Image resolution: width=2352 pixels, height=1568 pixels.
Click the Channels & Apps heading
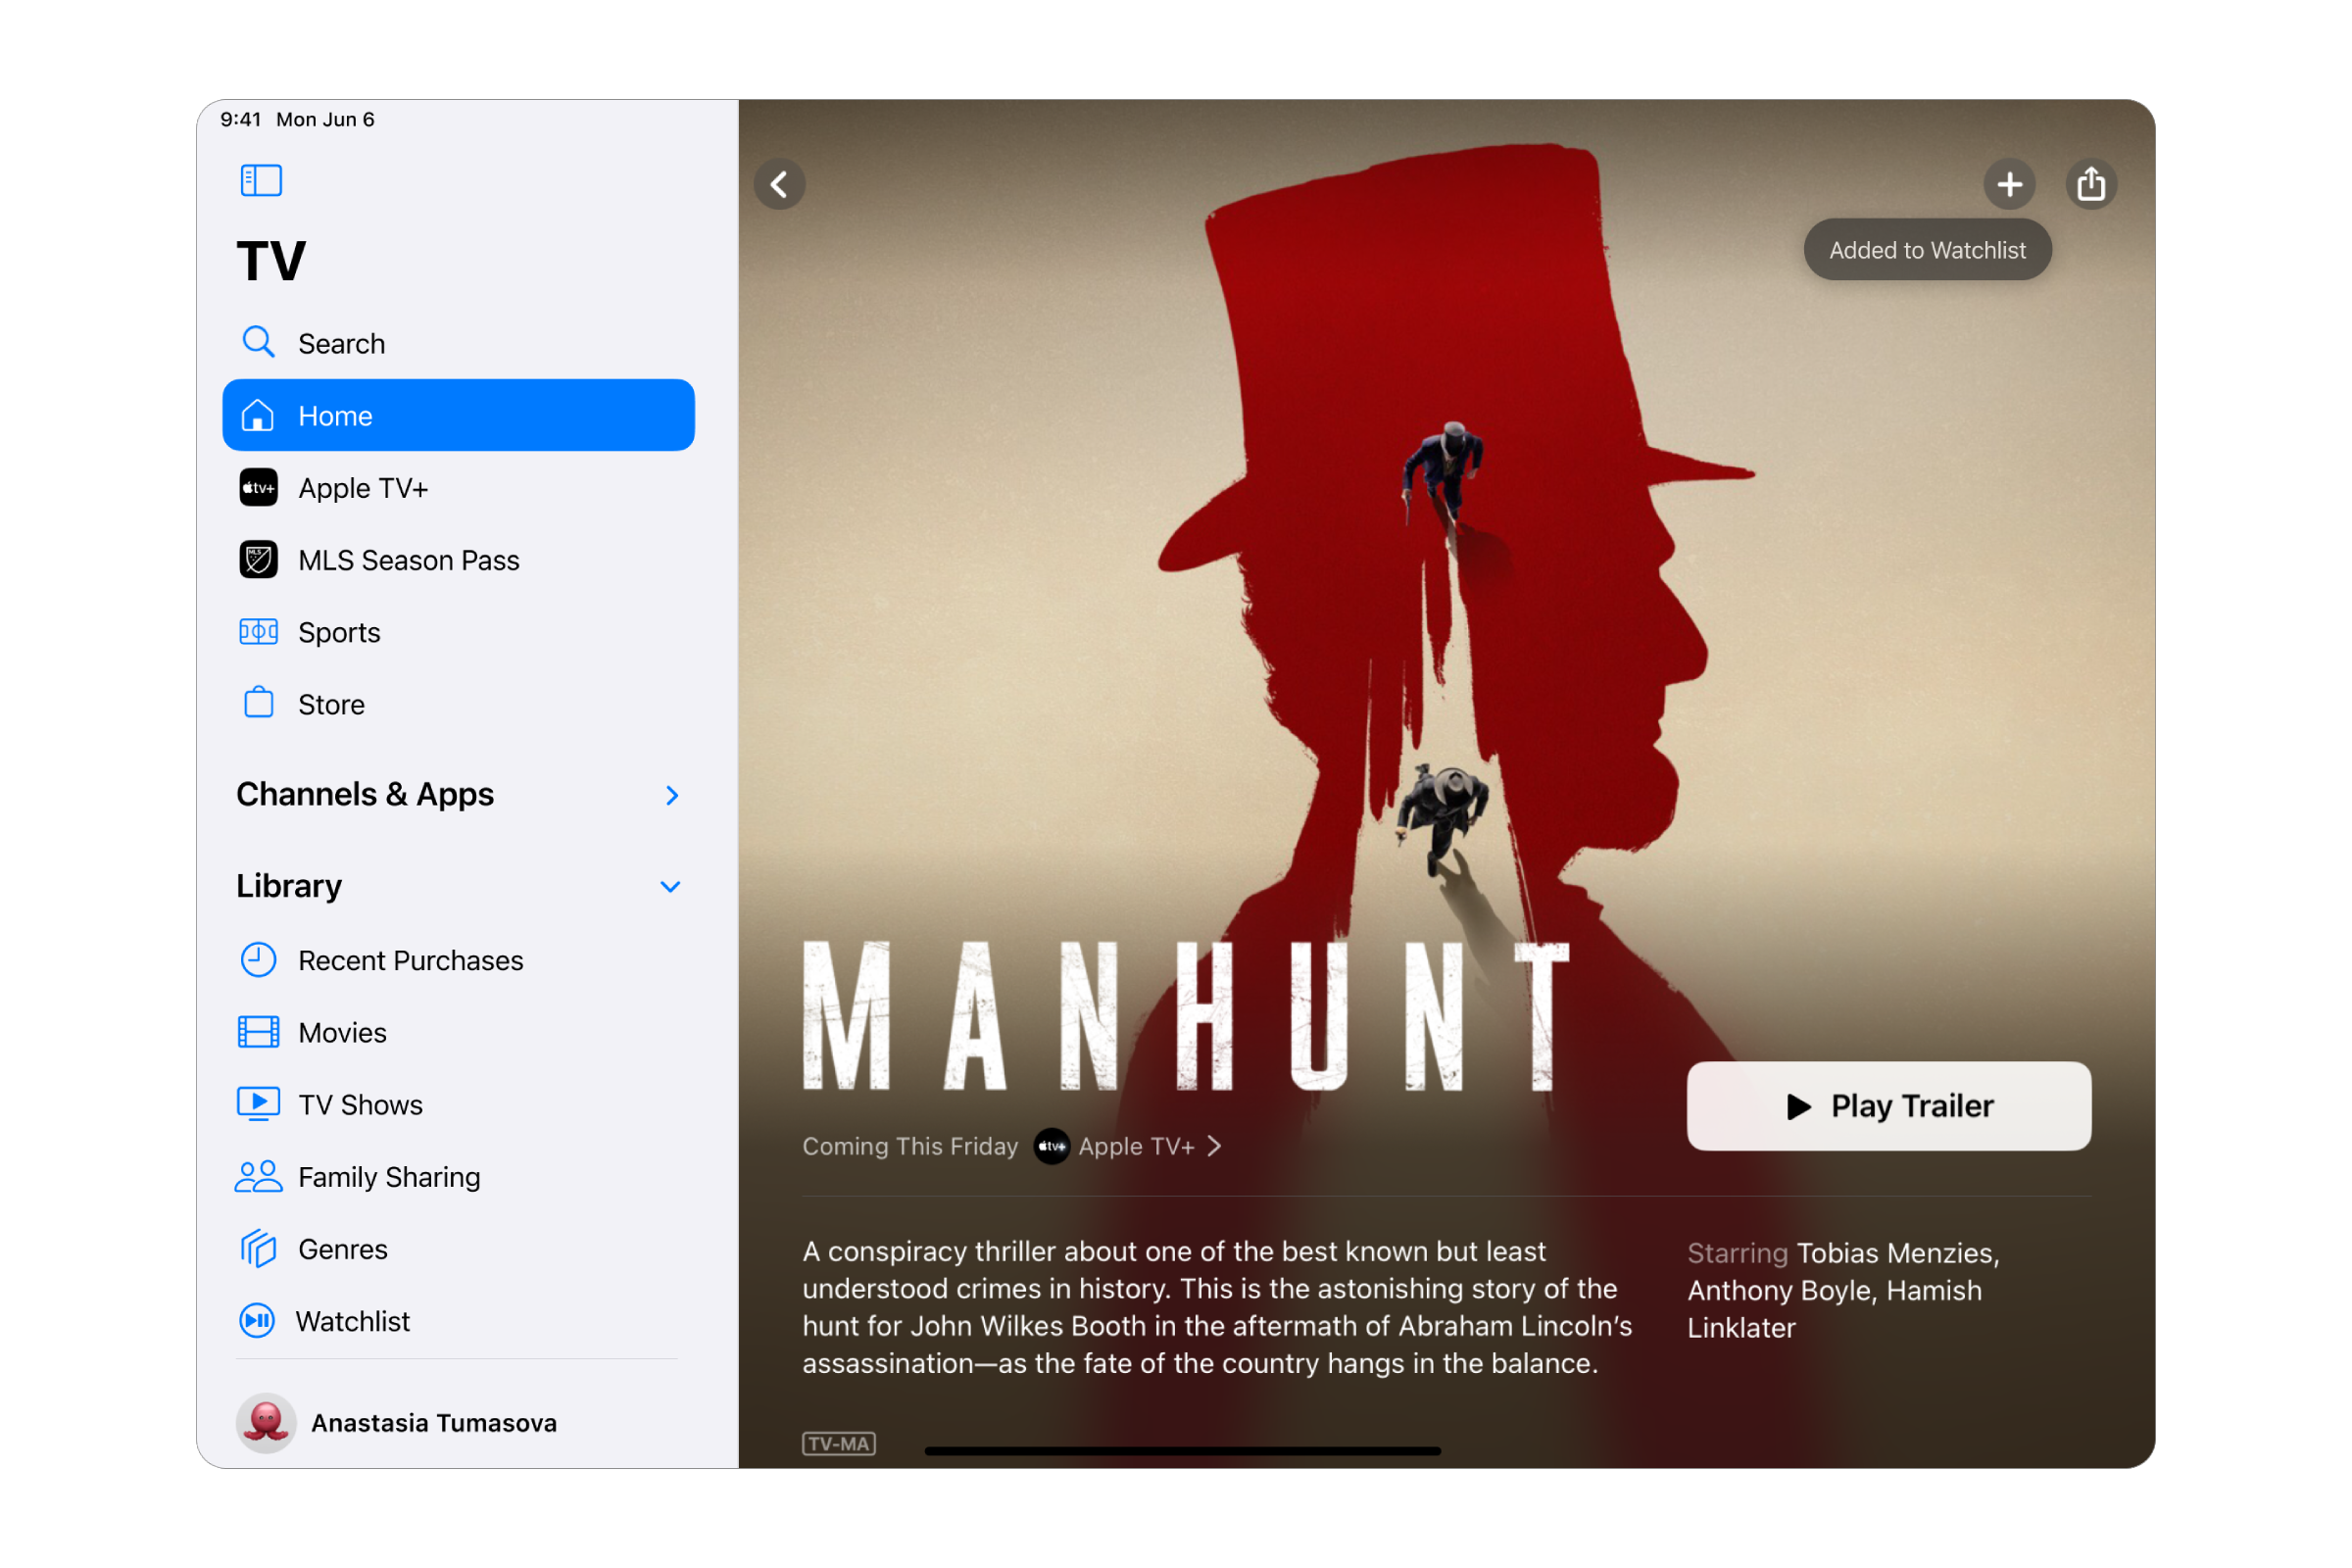click(x=365, y=794)
